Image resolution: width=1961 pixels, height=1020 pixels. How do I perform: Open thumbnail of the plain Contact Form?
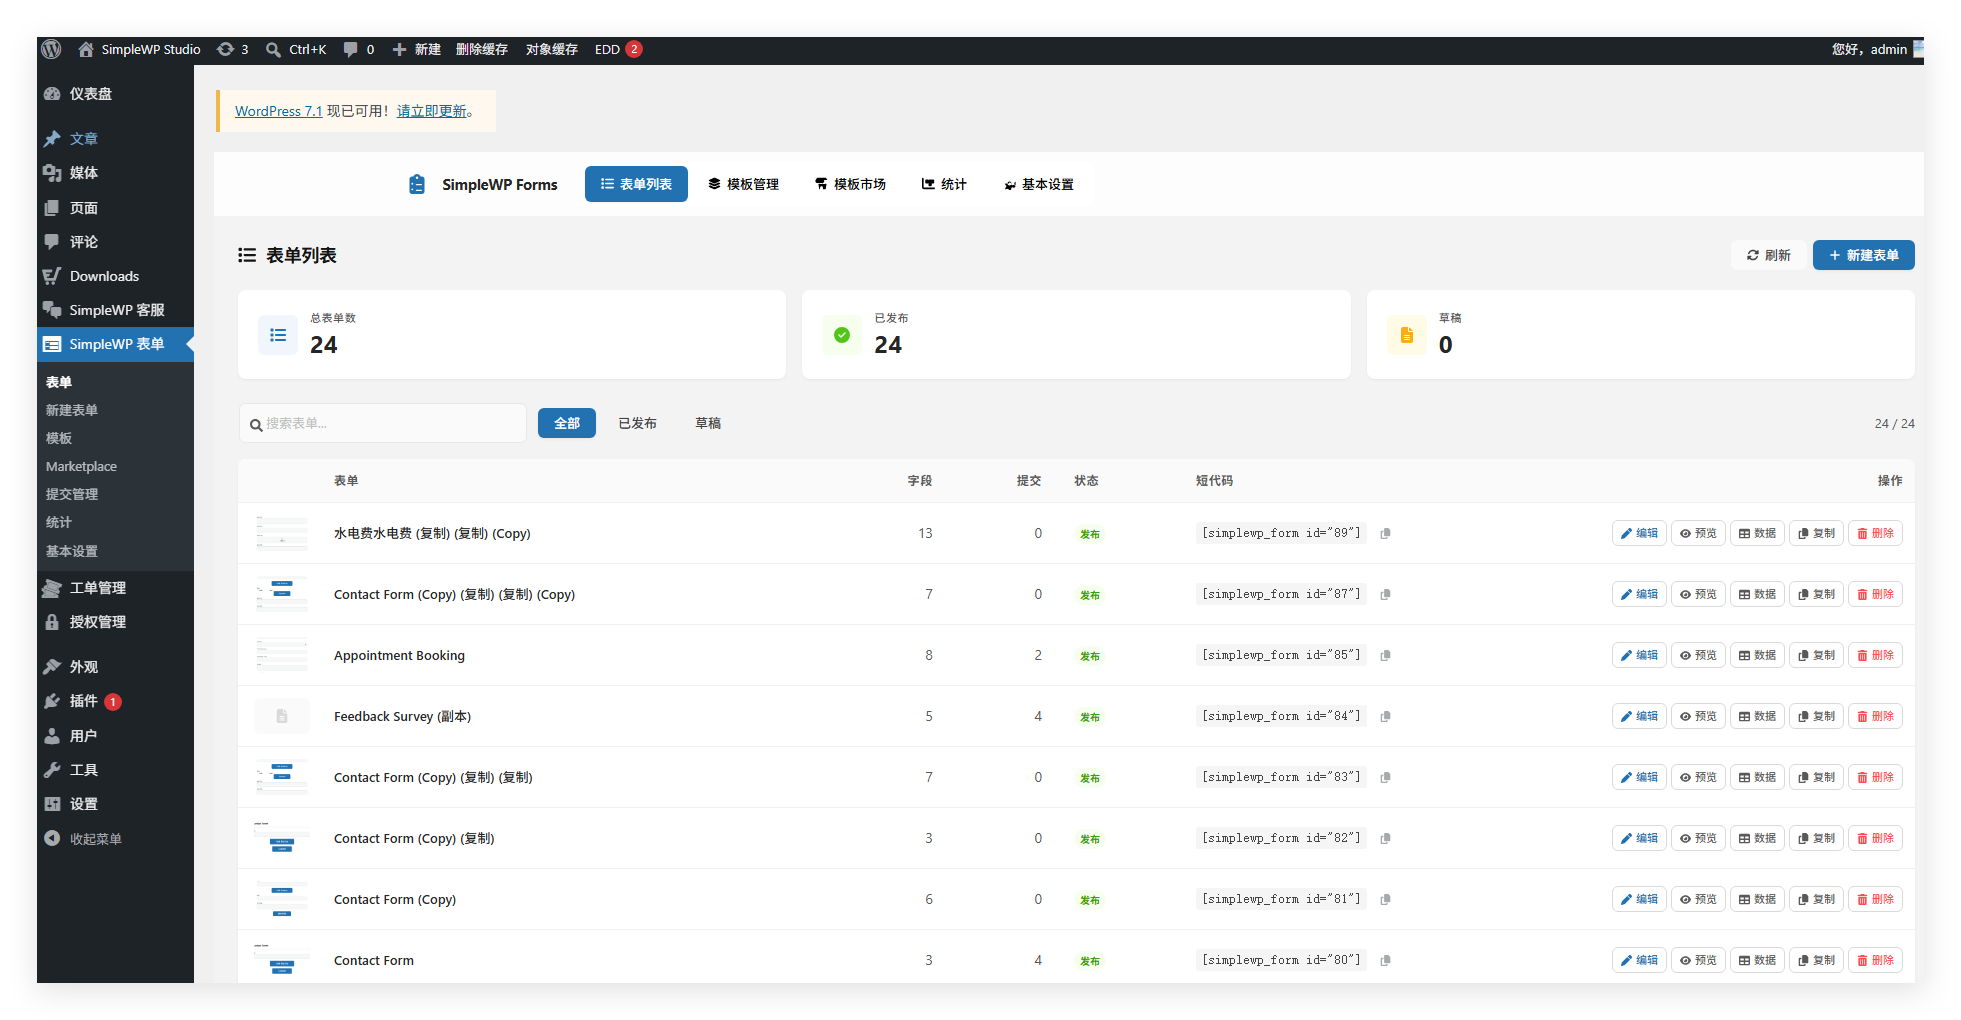coord(282,961)
